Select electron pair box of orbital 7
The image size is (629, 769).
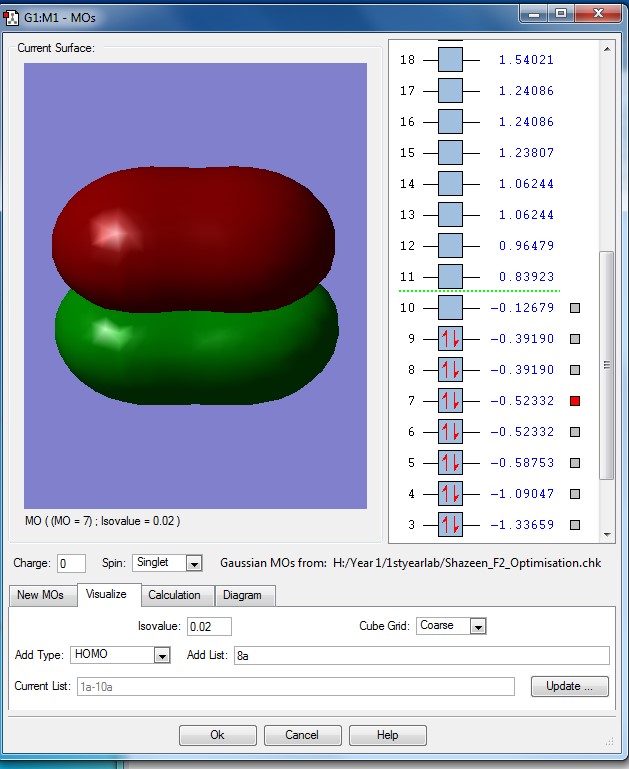pos(450,401)
